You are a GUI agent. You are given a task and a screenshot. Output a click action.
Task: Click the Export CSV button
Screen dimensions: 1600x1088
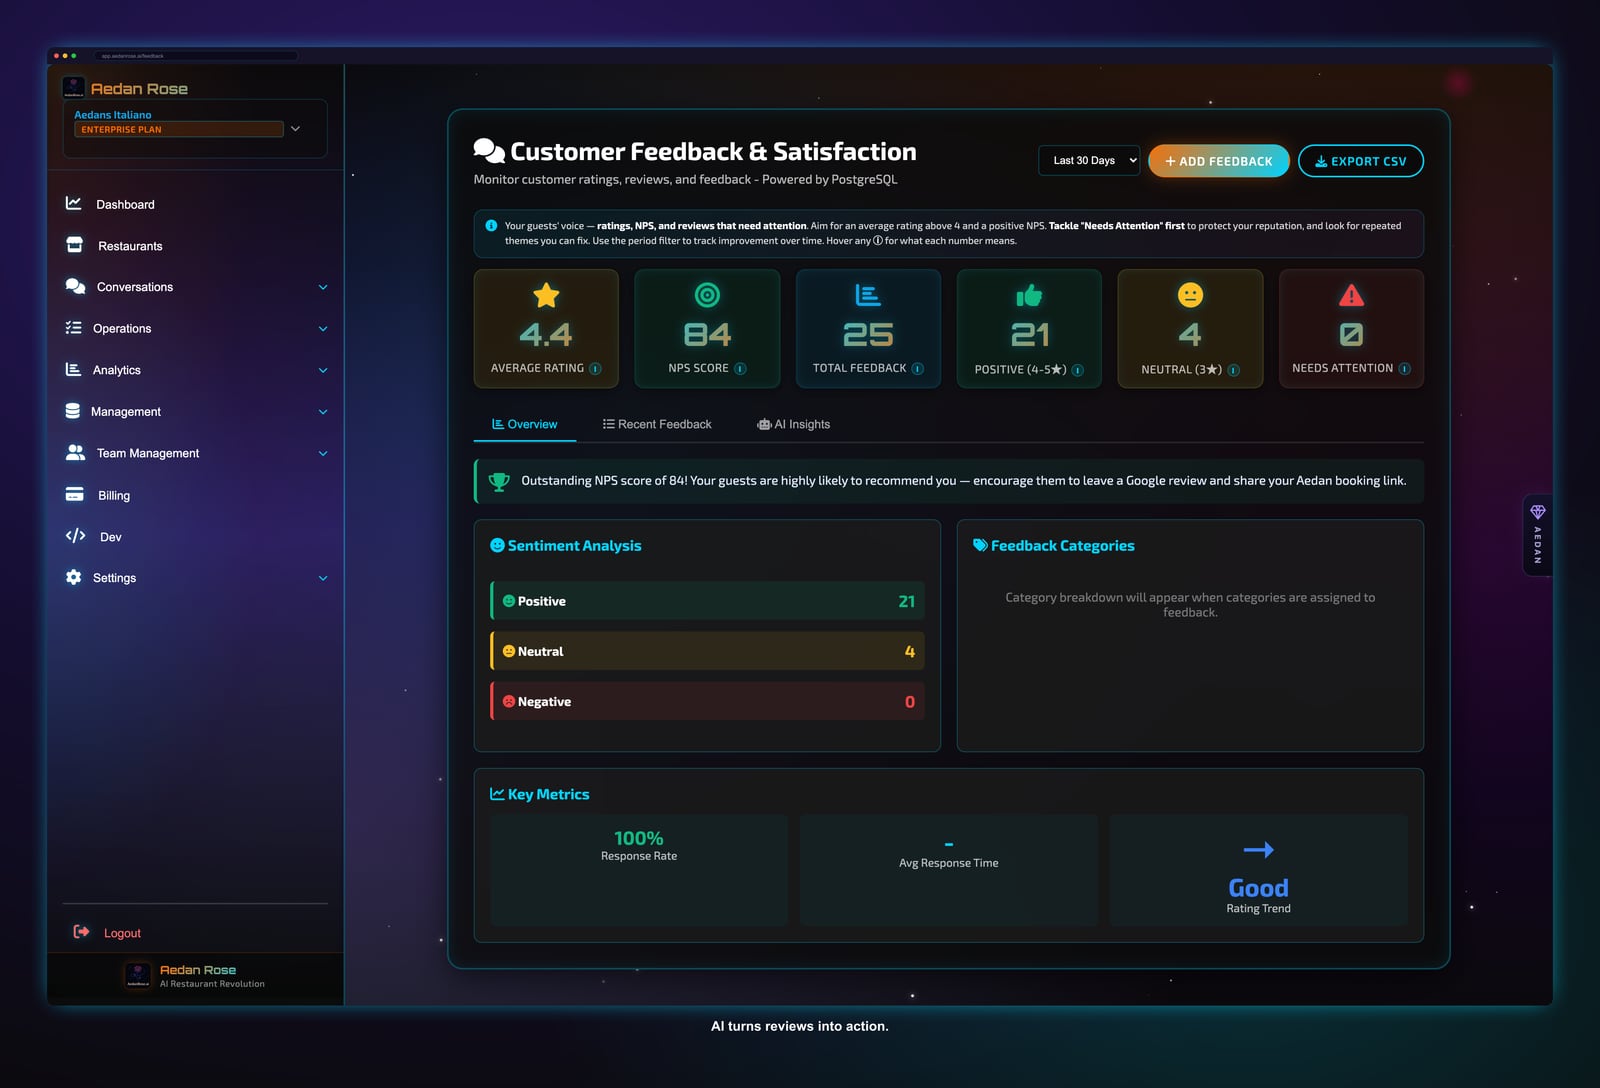pyautogui.click(x=1361, y=161)
